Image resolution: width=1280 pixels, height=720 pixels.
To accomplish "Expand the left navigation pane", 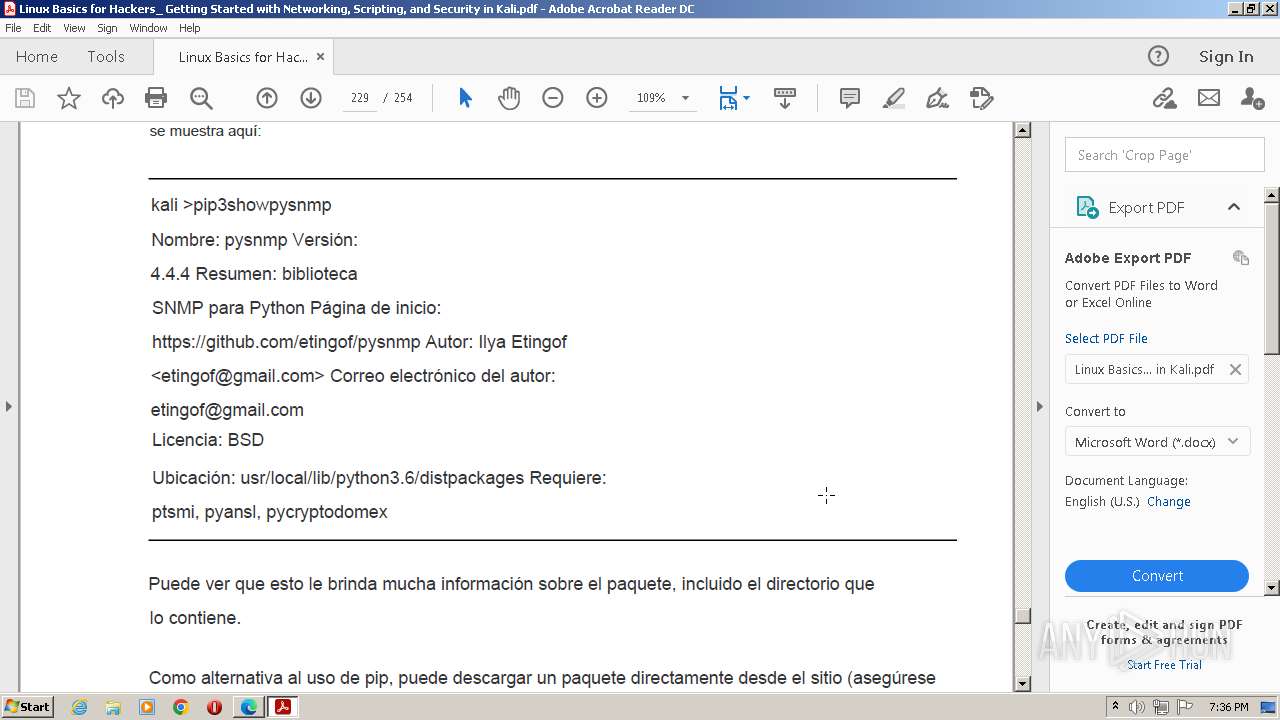I will [x=8, y=406].
